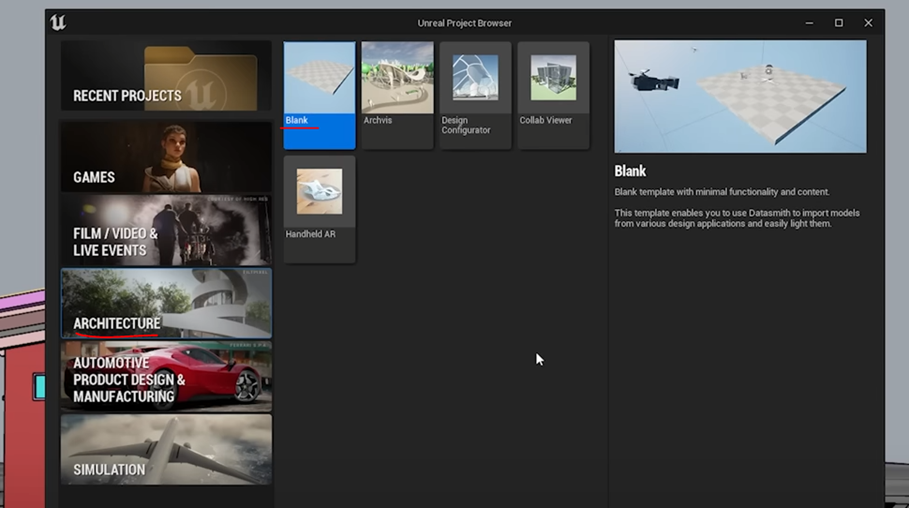Click the Unreal Project Browser title text
909x508 pixels.
[x=464, y=23]
